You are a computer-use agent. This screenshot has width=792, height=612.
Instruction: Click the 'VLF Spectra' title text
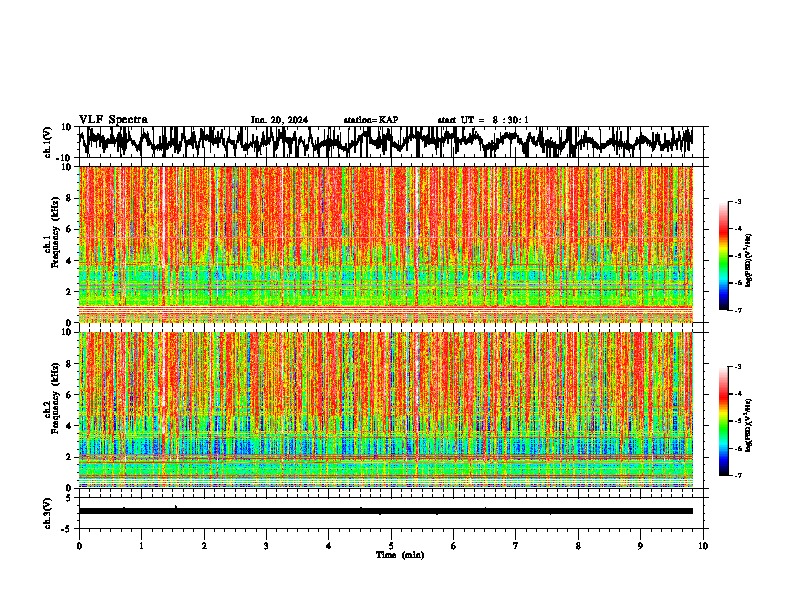point(113,120)
